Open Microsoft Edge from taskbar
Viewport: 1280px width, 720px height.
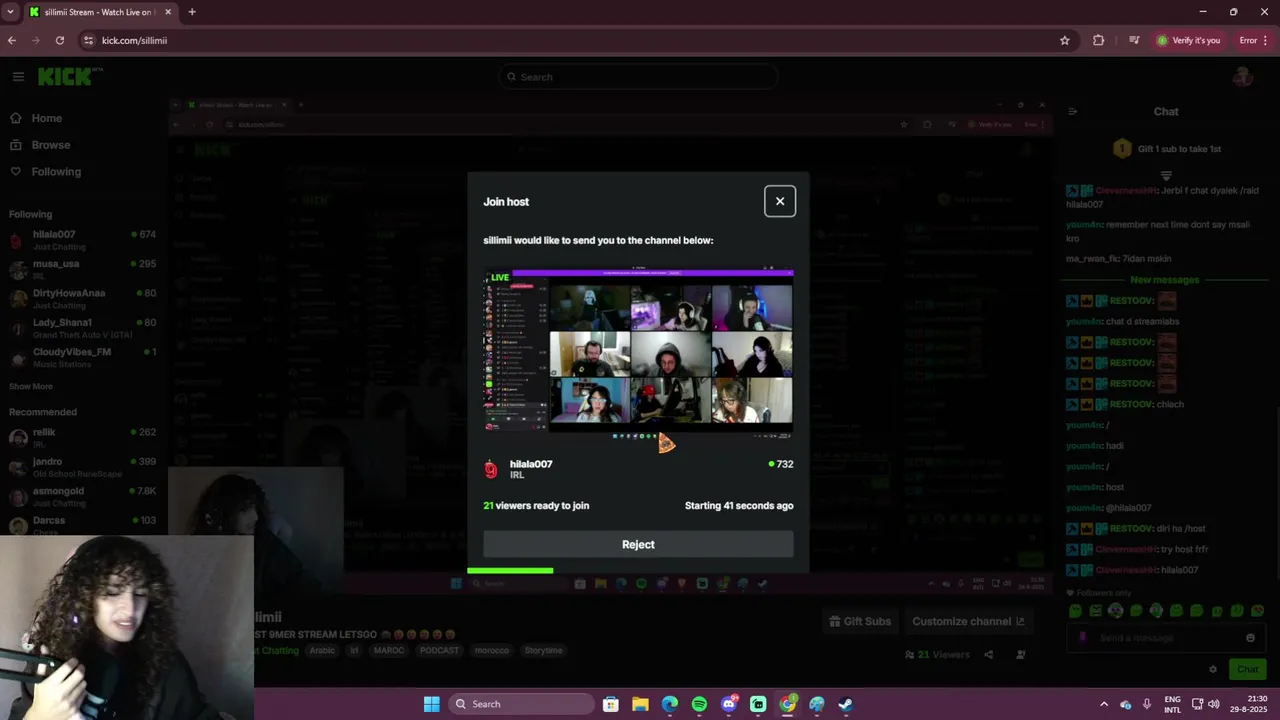670,704
